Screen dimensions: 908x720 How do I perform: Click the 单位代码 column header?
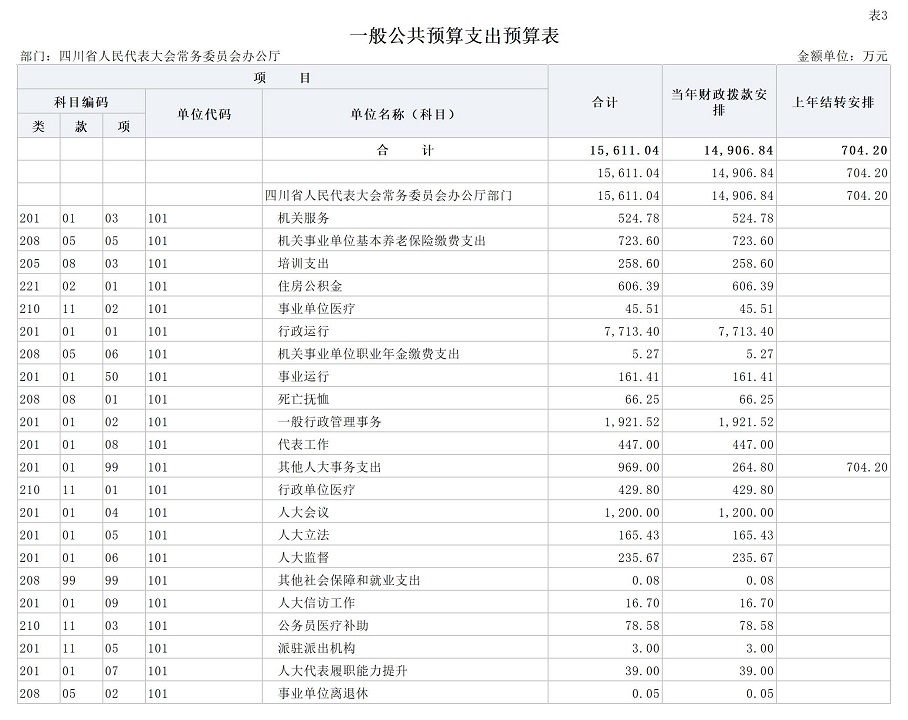(x=204, y=114)
